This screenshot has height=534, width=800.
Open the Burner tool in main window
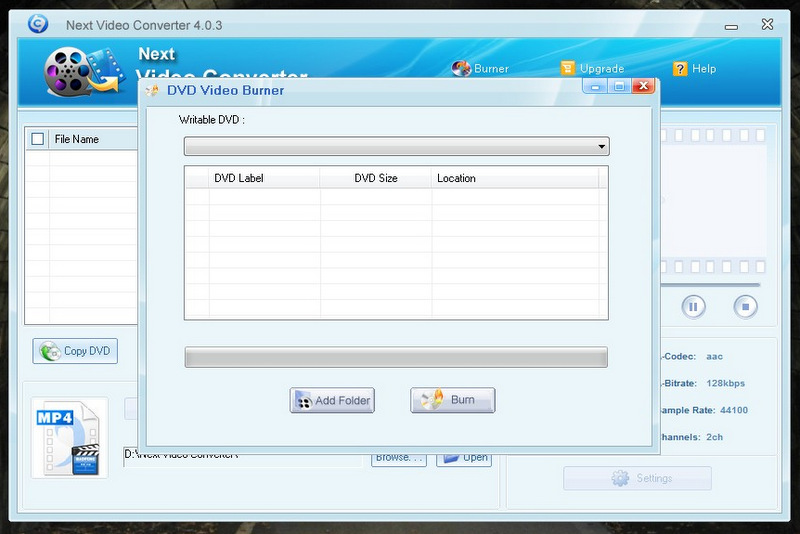[480, 68]
